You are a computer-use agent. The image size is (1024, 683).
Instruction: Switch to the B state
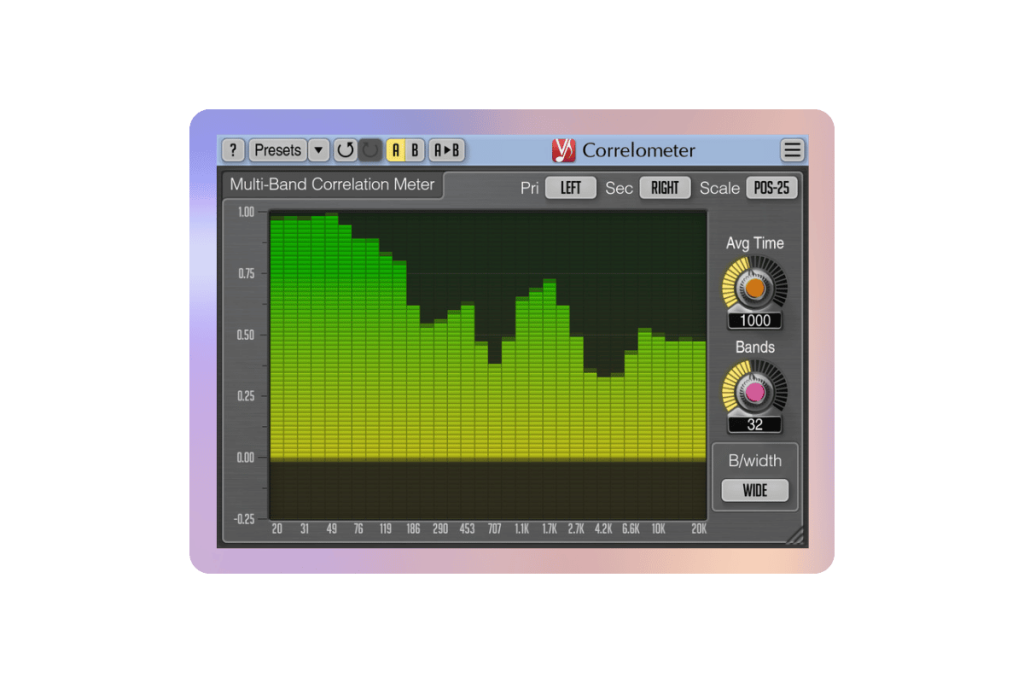[x=415, y=150]
